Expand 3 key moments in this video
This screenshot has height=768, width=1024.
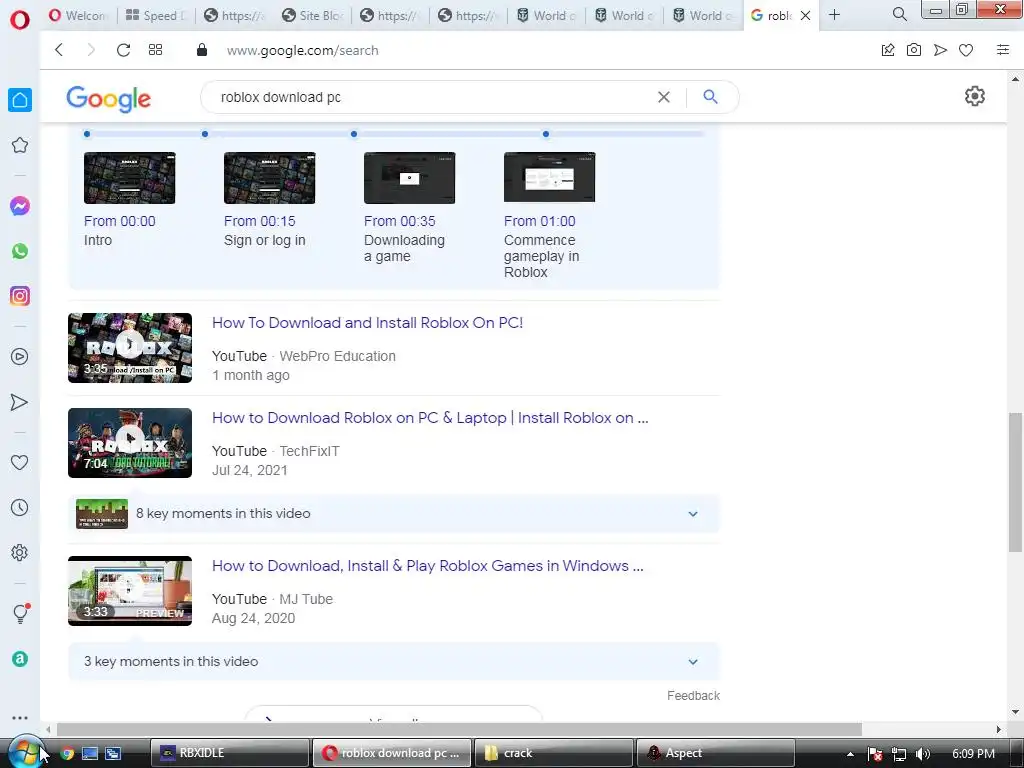click(x=394, y=662)
